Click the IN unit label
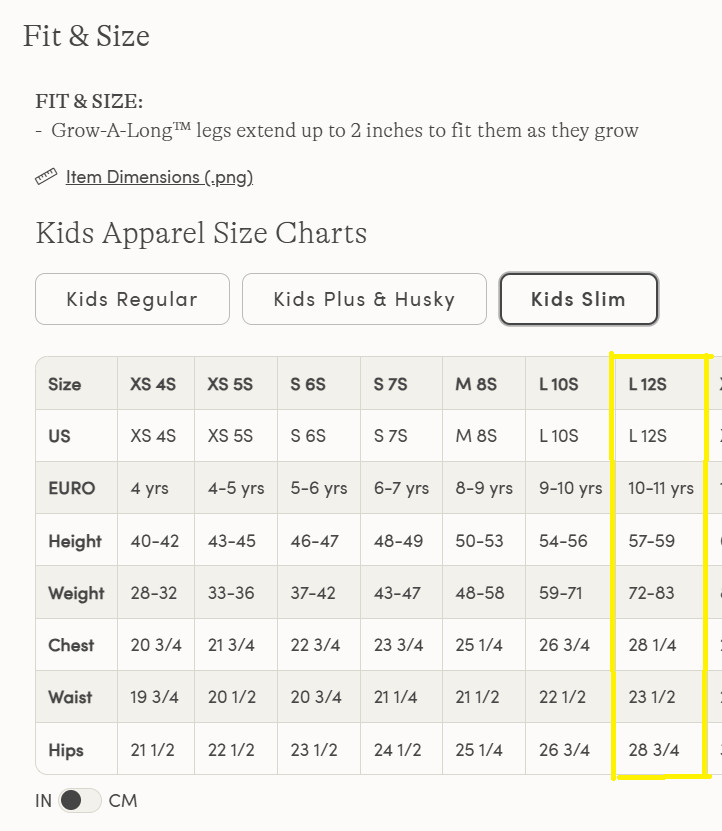Screen dimensions: 722x831 pos(43,800)
